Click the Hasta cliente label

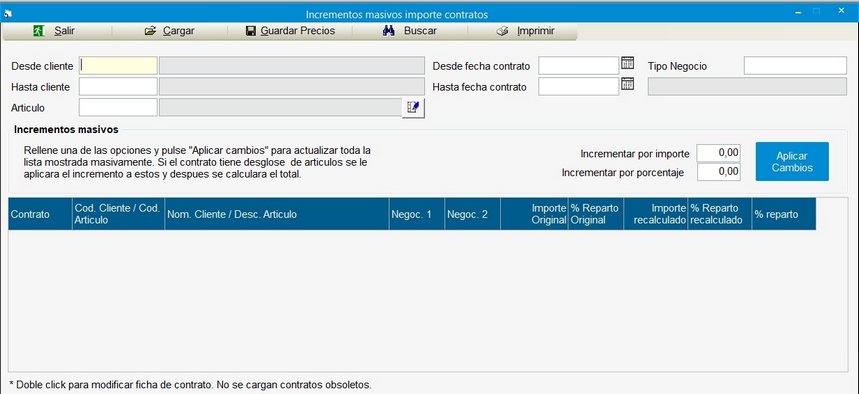point(41,87)
